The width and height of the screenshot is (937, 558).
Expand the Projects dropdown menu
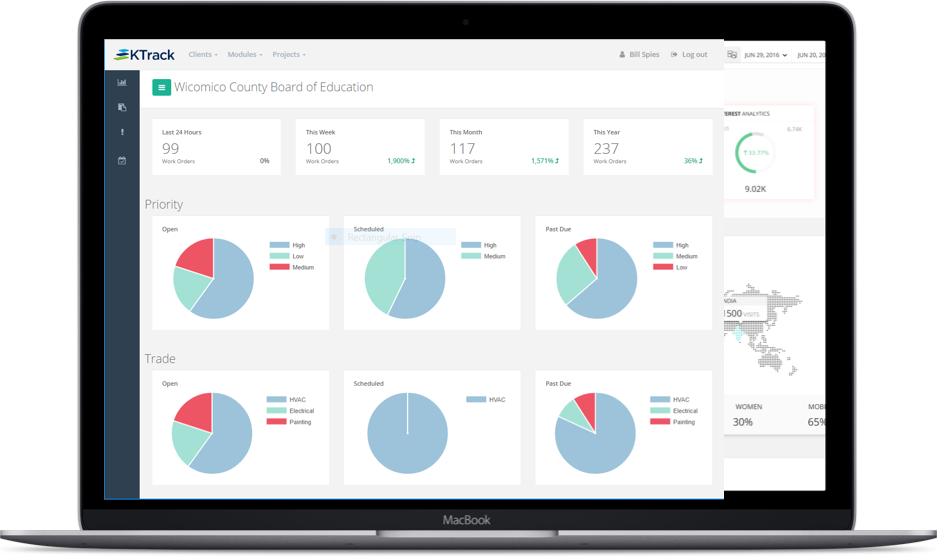[289, 54]
